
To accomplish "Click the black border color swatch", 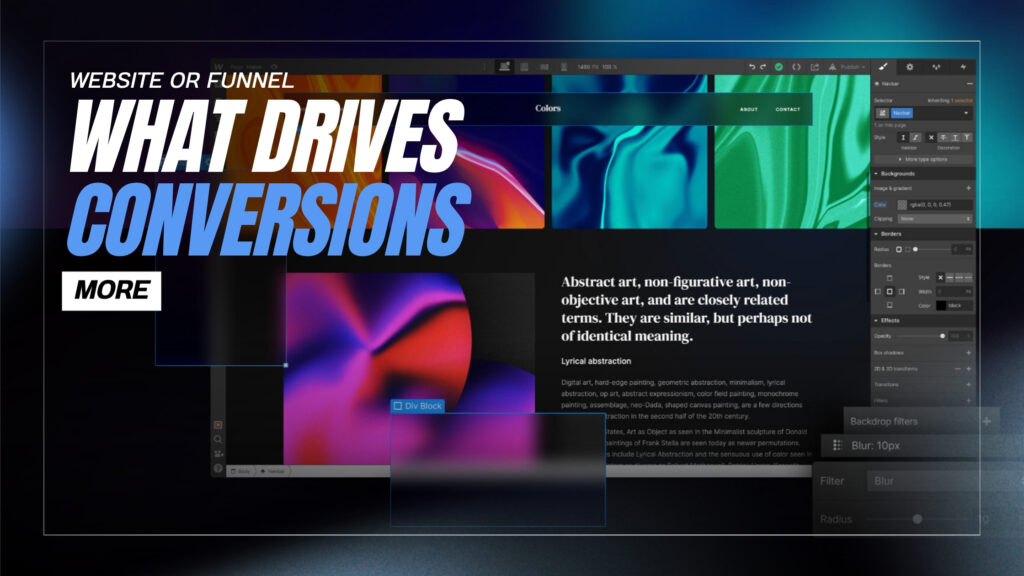I will [942, 305].
